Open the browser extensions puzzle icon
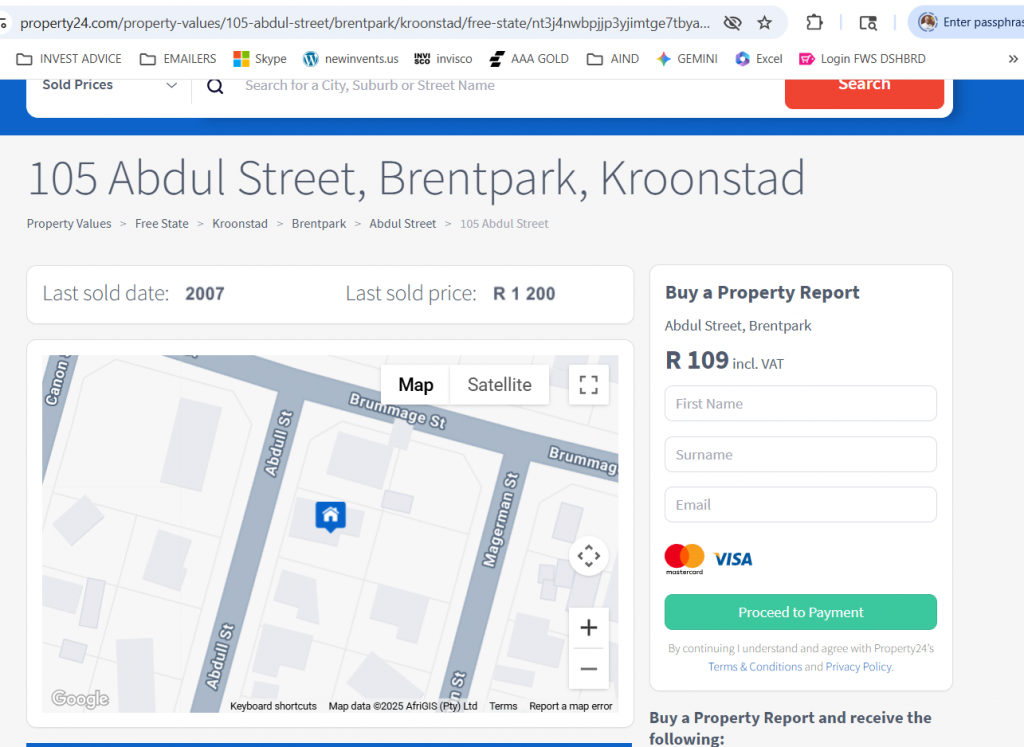This screenshot has height=747, width=1024. [x=814, y=22]
